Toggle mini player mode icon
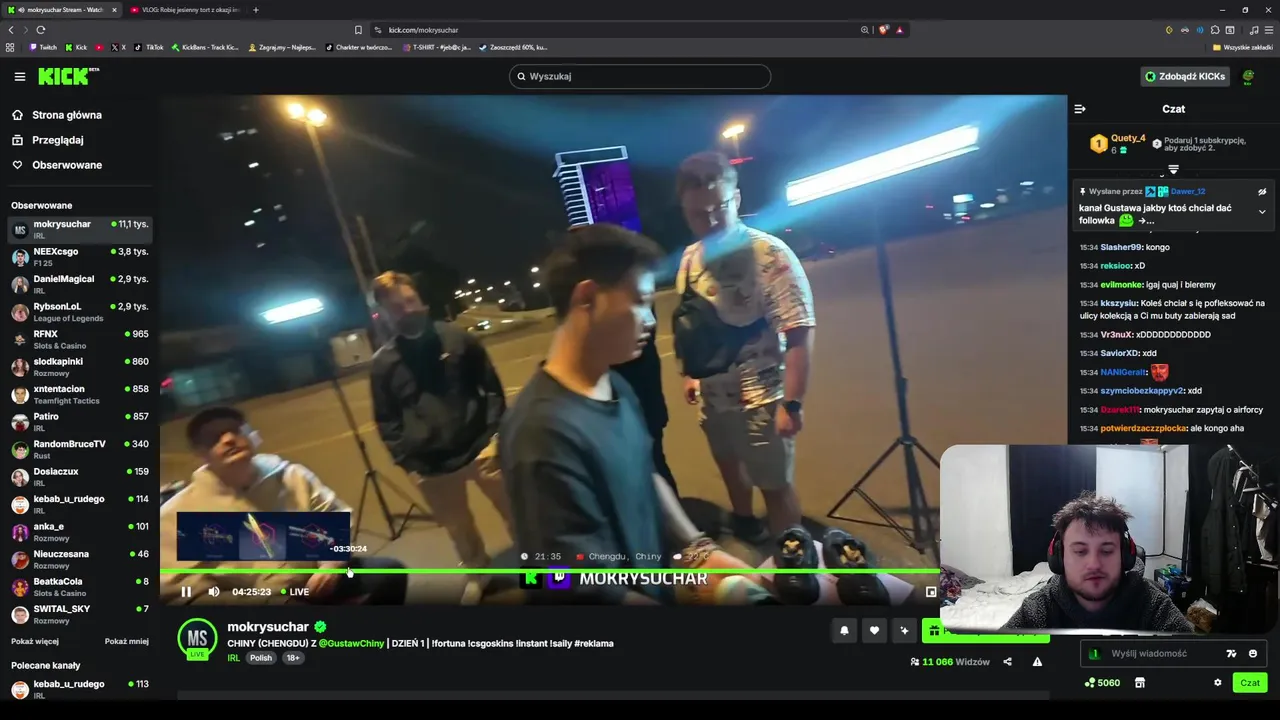 (931, 592)
